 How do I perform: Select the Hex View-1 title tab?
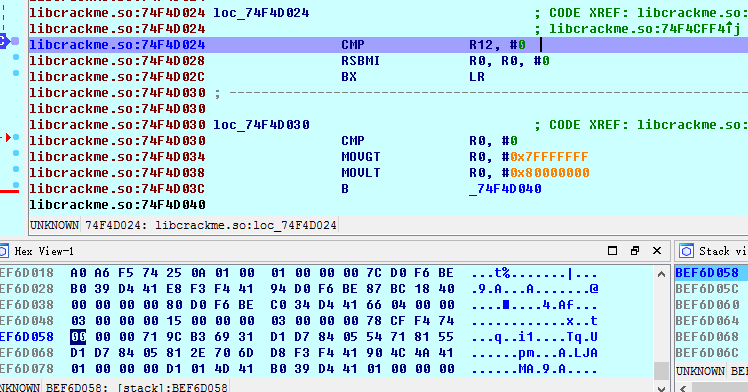[44, 251]
